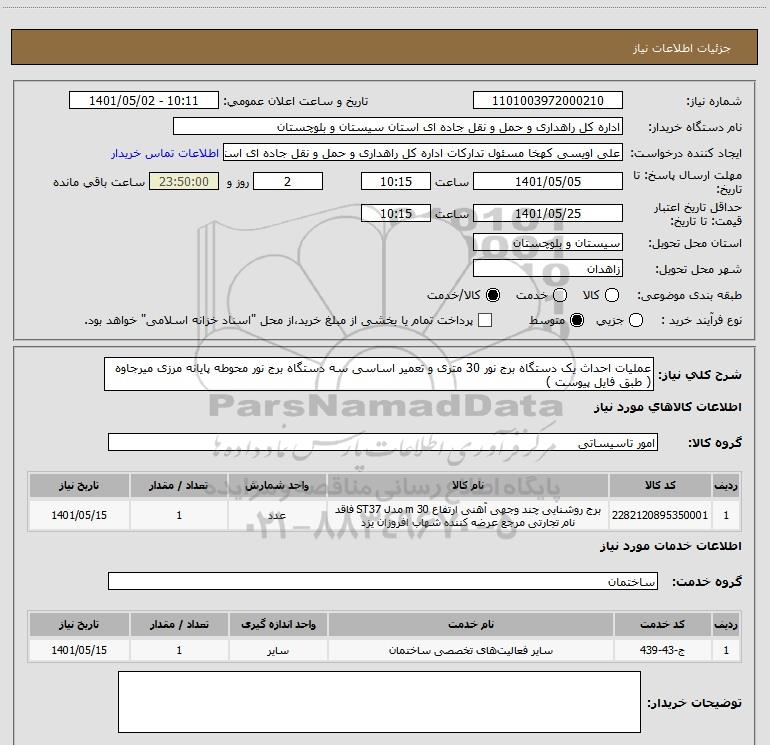Click goods code 2282120895350001 cell
The image size is (770, 745).
pyautogui.click(x=660, y=515)
